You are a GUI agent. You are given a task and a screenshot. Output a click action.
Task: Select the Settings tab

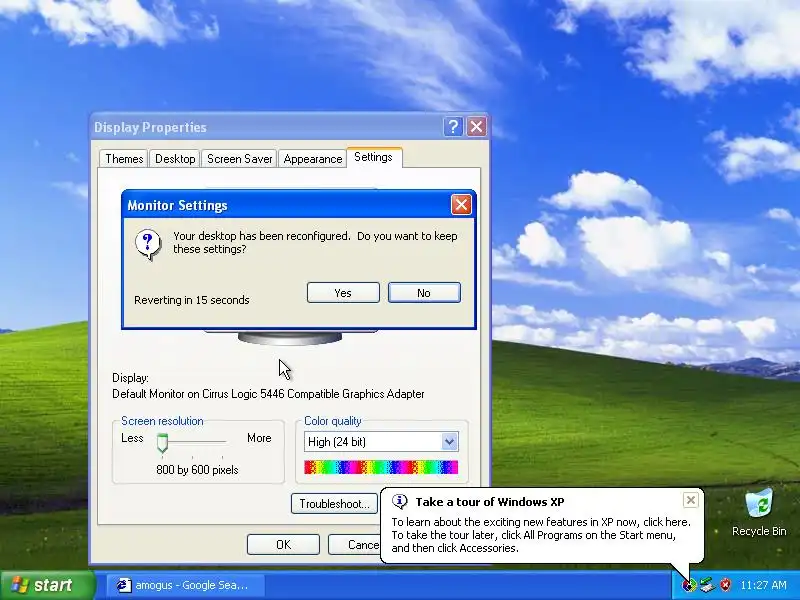pyautogui.click(x=374, y=157)
